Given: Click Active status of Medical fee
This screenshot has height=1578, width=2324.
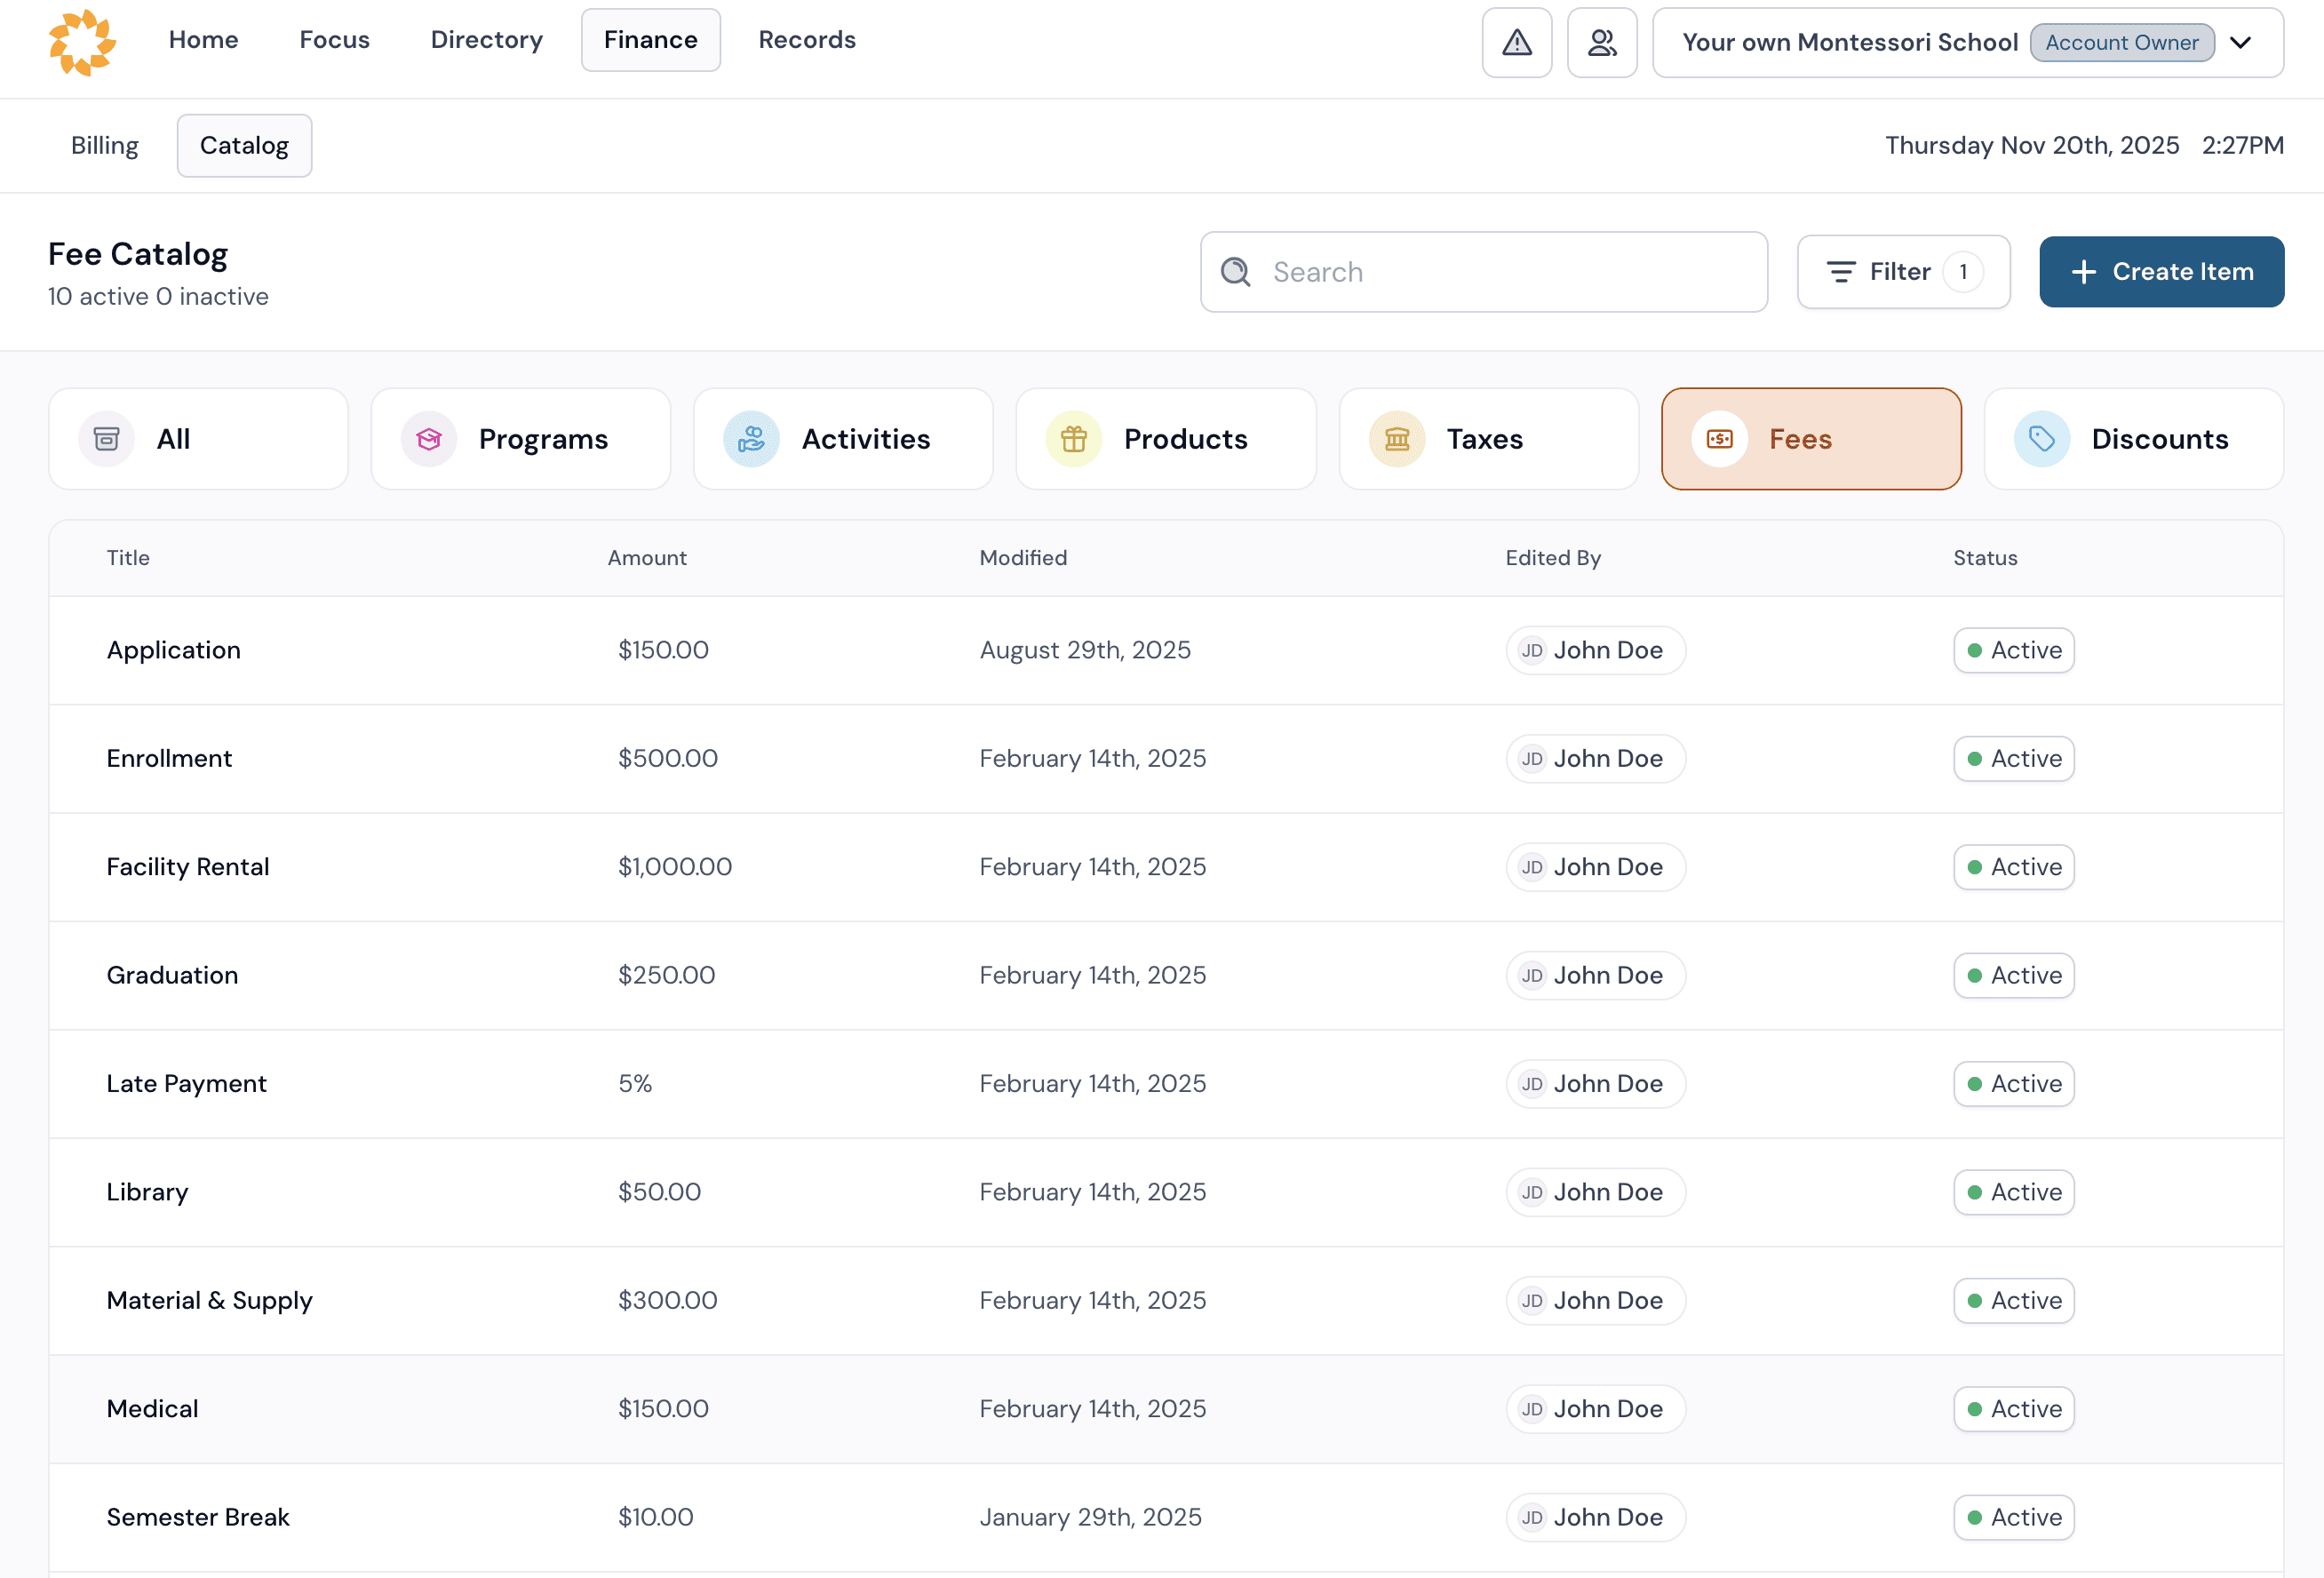Looking at the screenshot, I should pyautogui.click(x=2013, y=1409).
